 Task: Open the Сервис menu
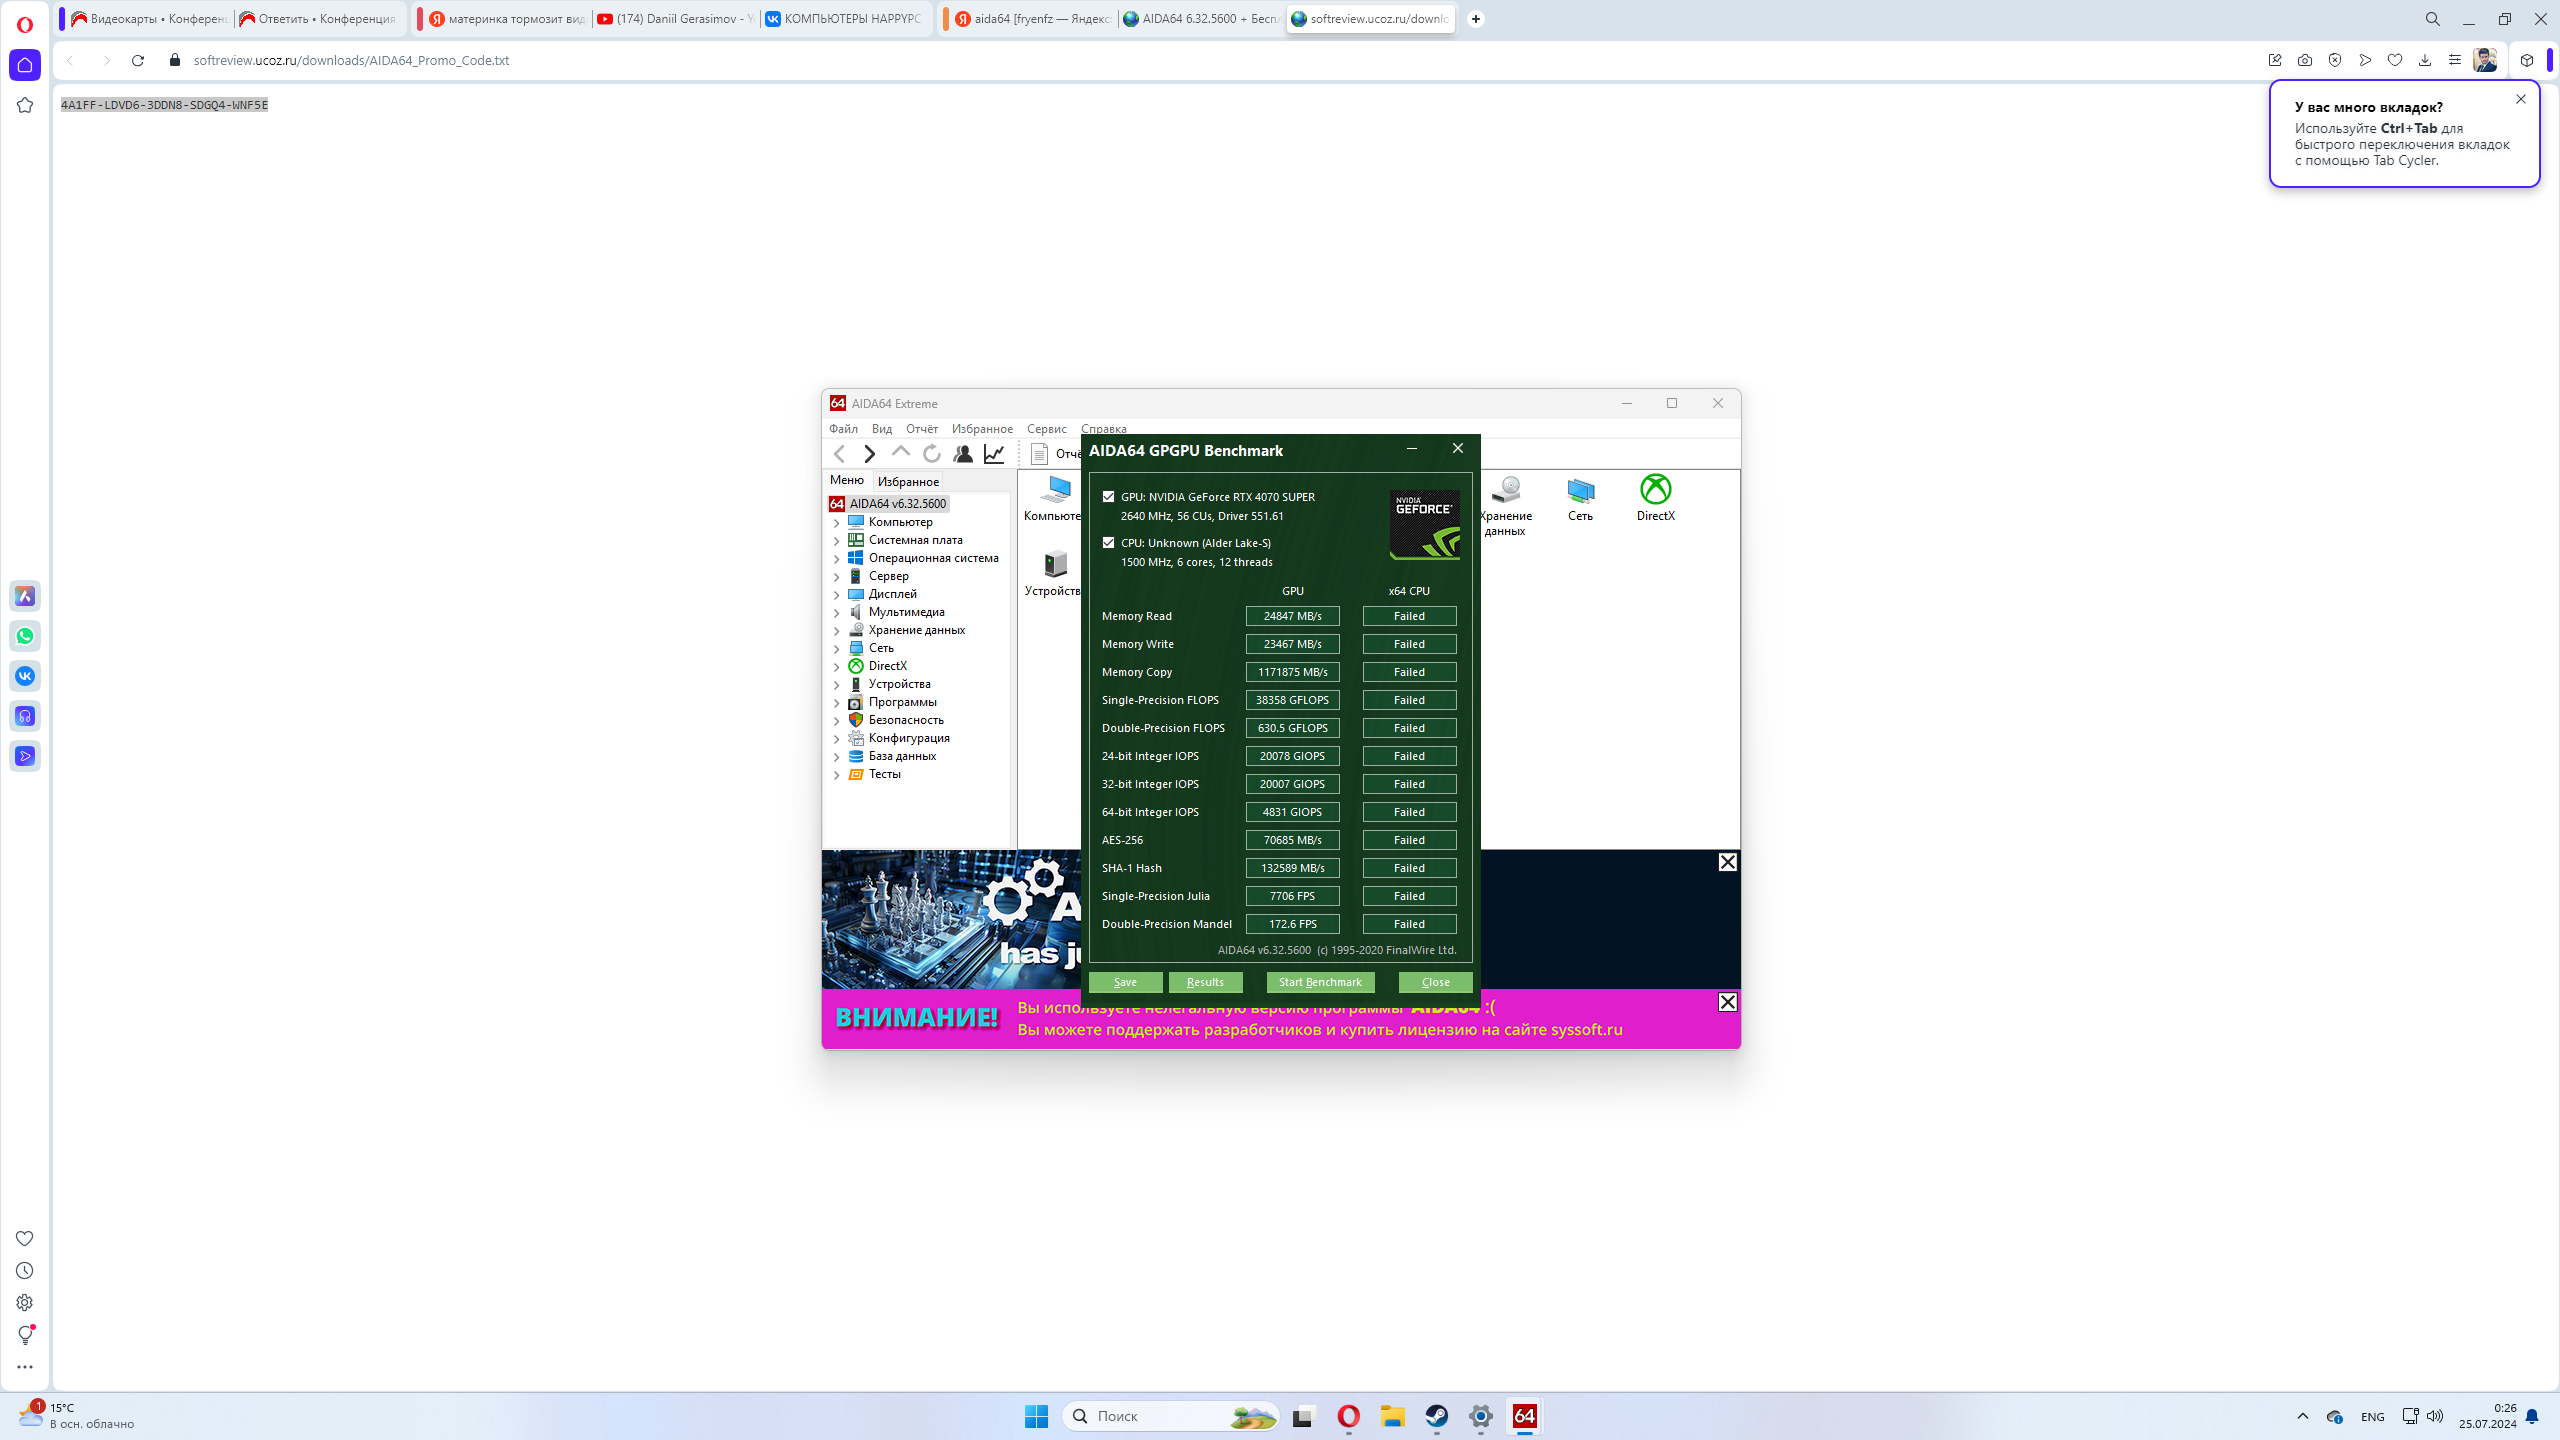tap(1046, 429)
